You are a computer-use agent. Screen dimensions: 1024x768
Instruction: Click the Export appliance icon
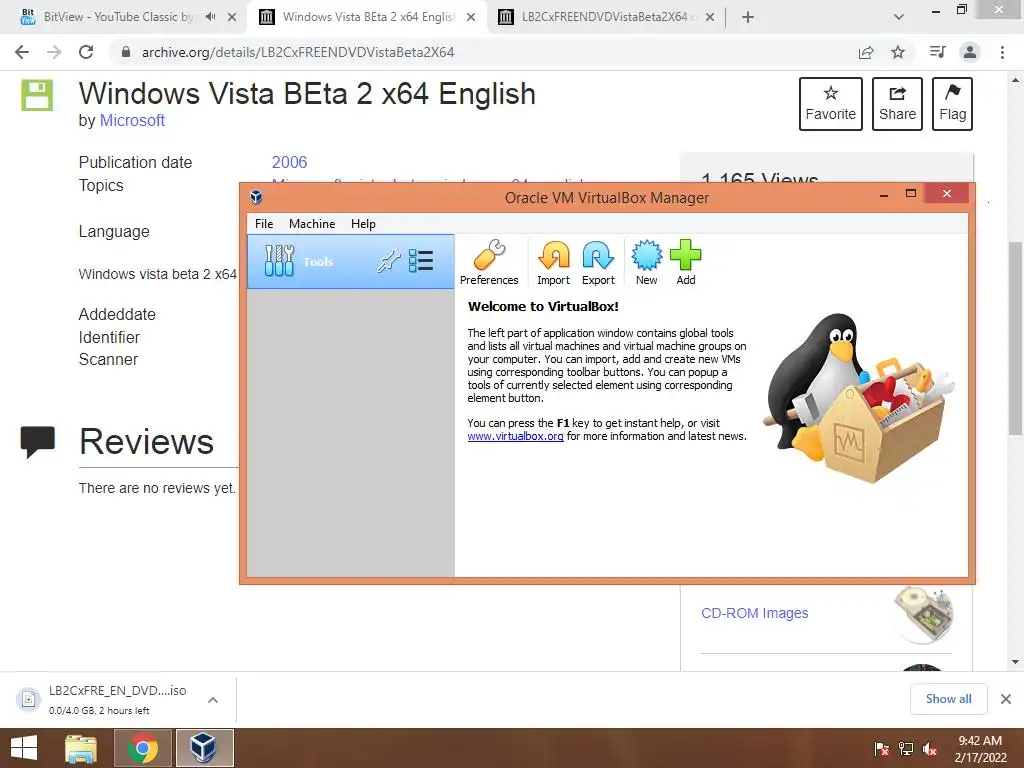598,262
